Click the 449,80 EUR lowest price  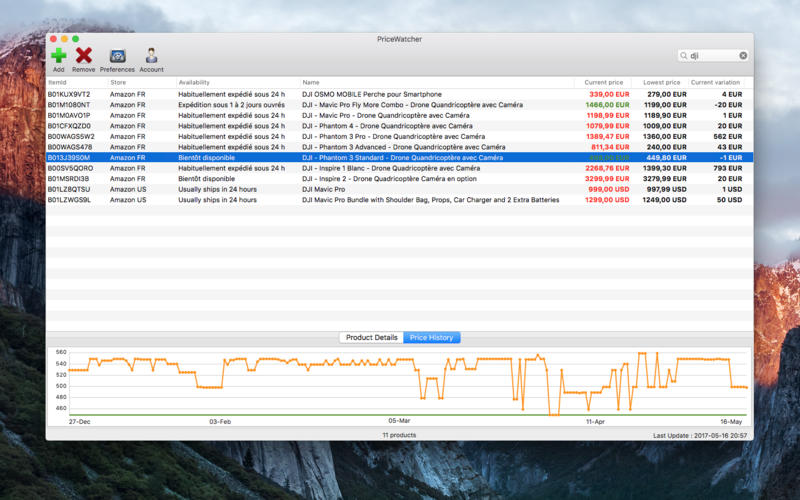pyautogui.click(x=666, y=158)
